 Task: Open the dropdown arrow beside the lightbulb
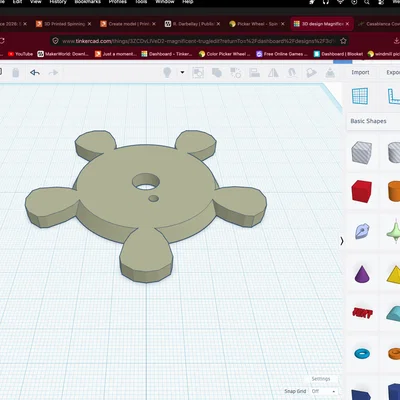182,72
